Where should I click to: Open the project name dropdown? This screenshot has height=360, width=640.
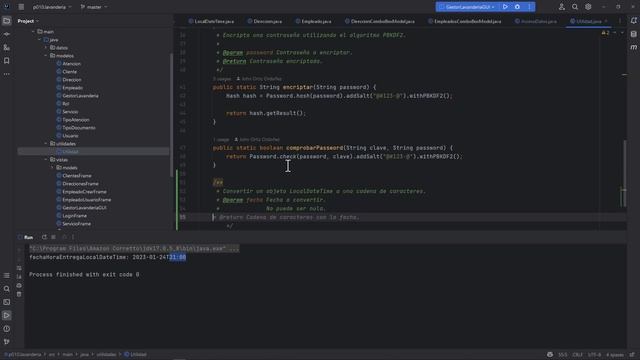pos(52,7)
